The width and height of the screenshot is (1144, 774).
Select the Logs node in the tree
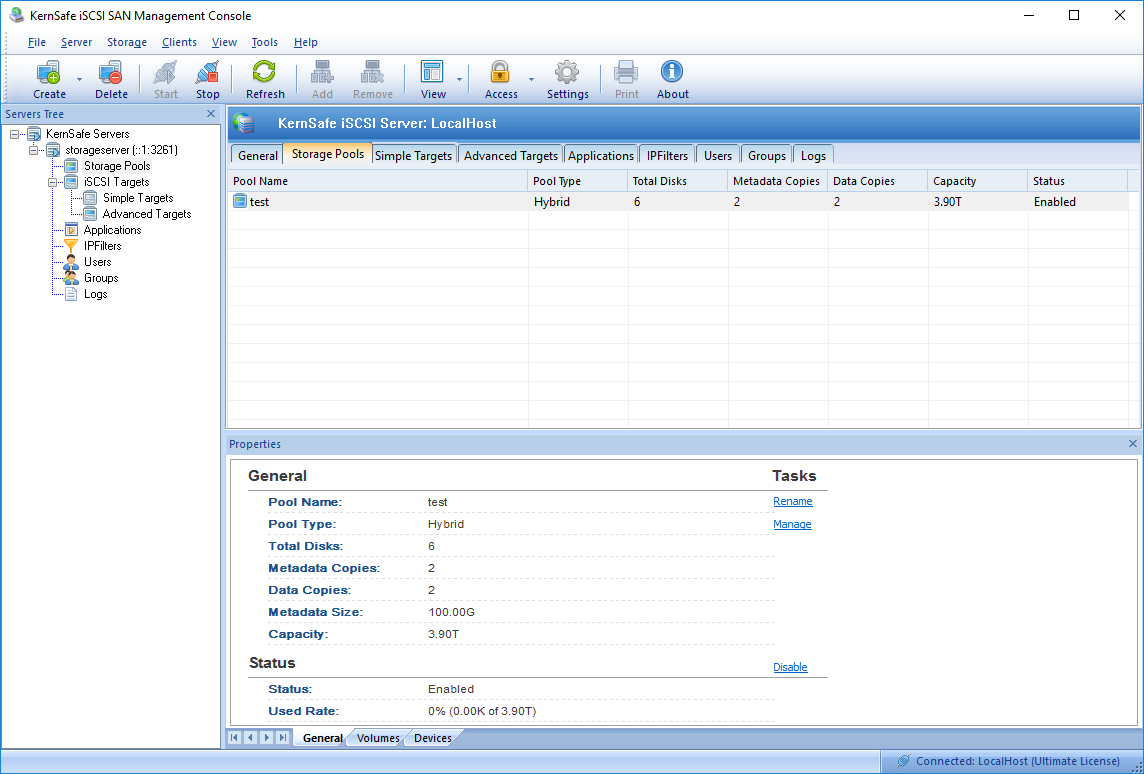click(x=95, y=293)
